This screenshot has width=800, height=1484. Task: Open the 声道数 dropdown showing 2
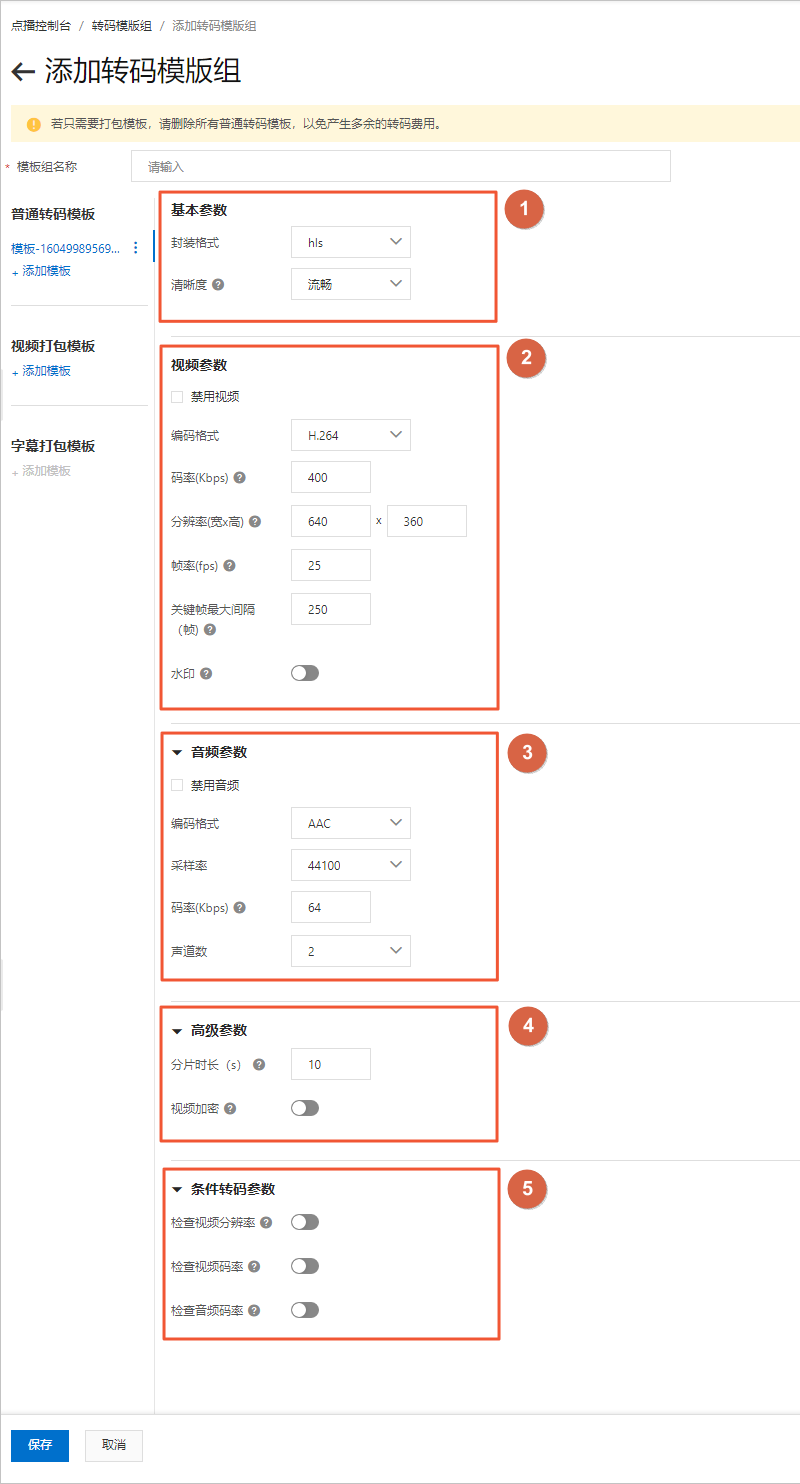[x=351, y=951]
